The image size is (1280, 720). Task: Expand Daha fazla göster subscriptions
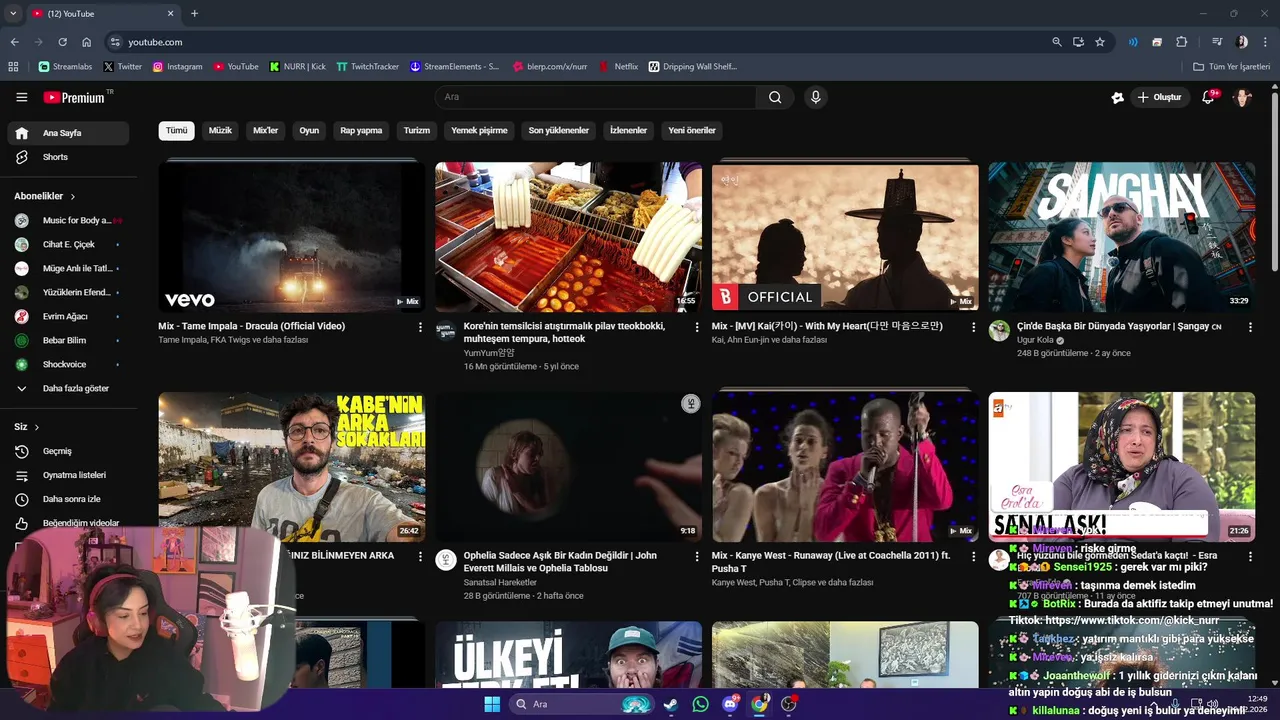tap(68, 388)
